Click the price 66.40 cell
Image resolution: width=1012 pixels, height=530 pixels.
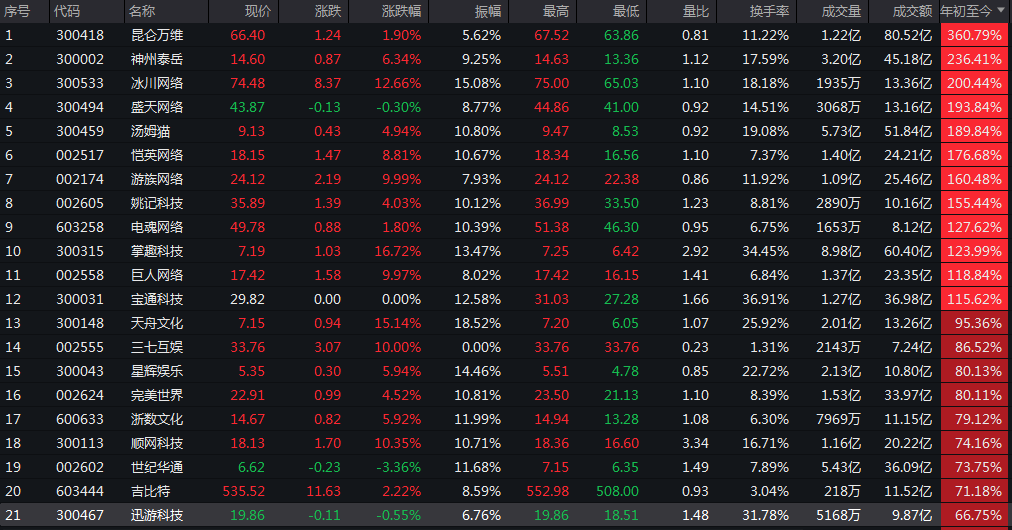(x=248, y=35)
